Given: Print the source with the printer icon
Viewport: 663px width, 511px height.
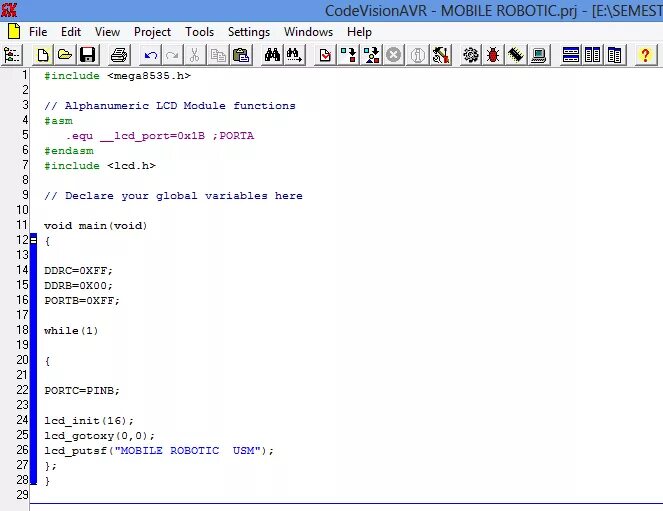Looking at the screenshot, I should point(119,55).
